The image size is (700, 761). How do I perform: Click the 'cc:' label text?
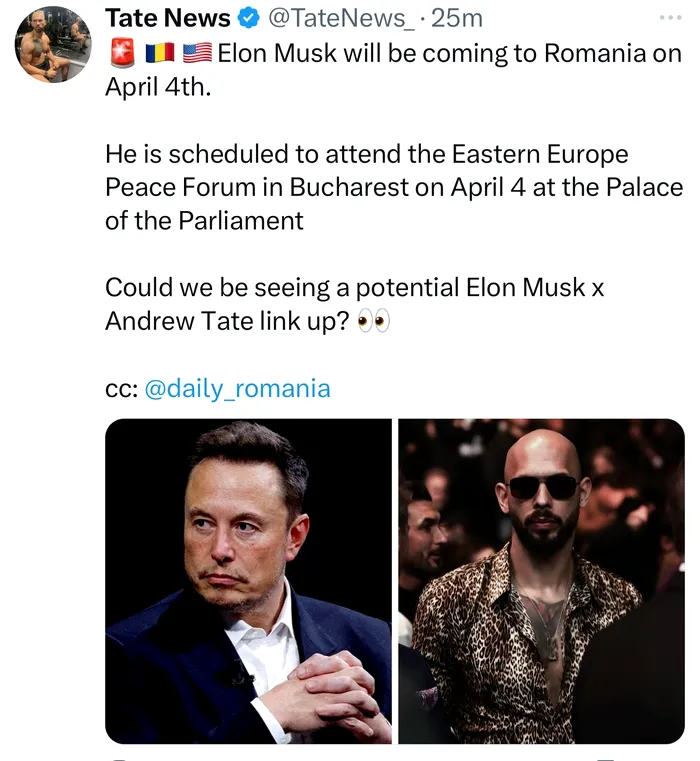[x=121, y=389]
